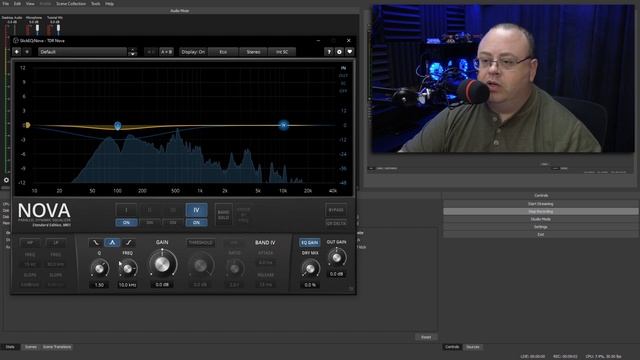Click the 10.0 kHz frequency value field
Image resolution: width=640 pixels, height=360 pixels.
click(127, 285)
